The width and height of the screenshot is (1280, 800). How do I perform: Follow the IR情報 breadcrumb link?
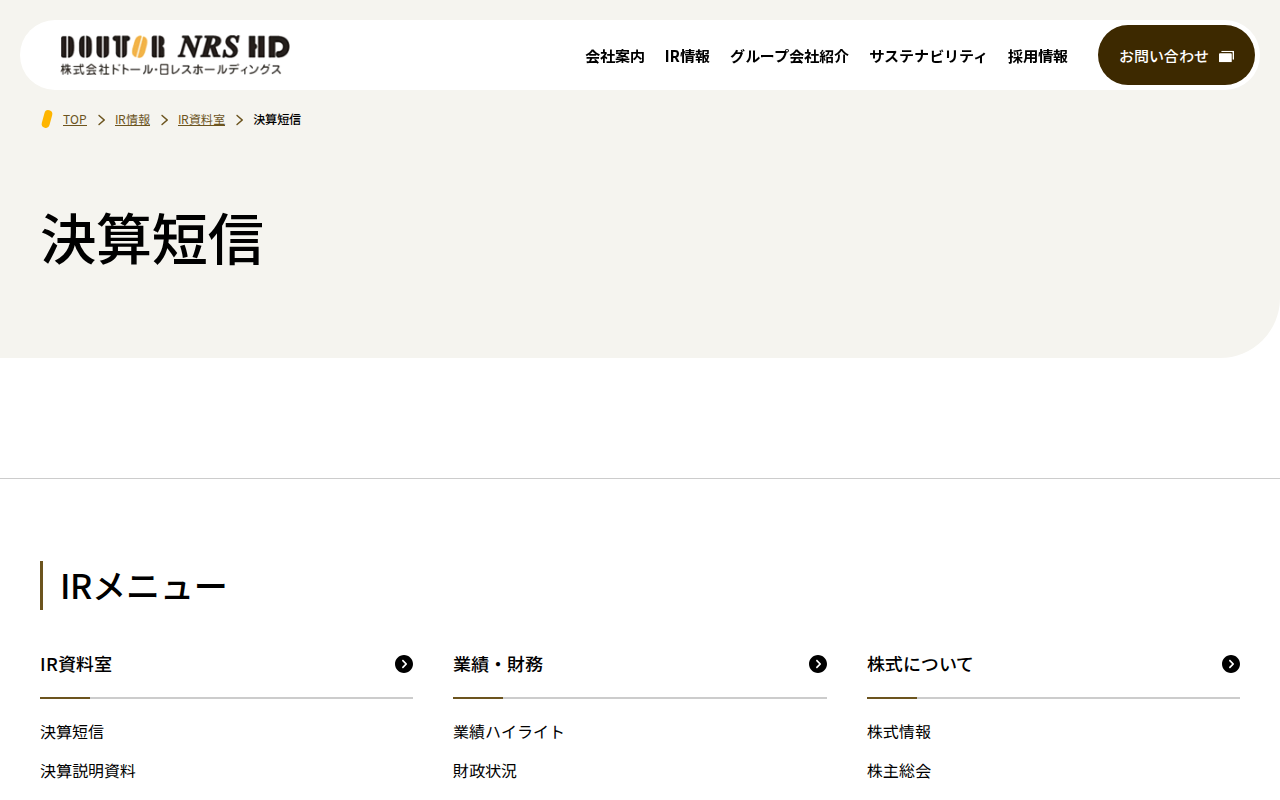pyautogui.click(x=132, y=119)
